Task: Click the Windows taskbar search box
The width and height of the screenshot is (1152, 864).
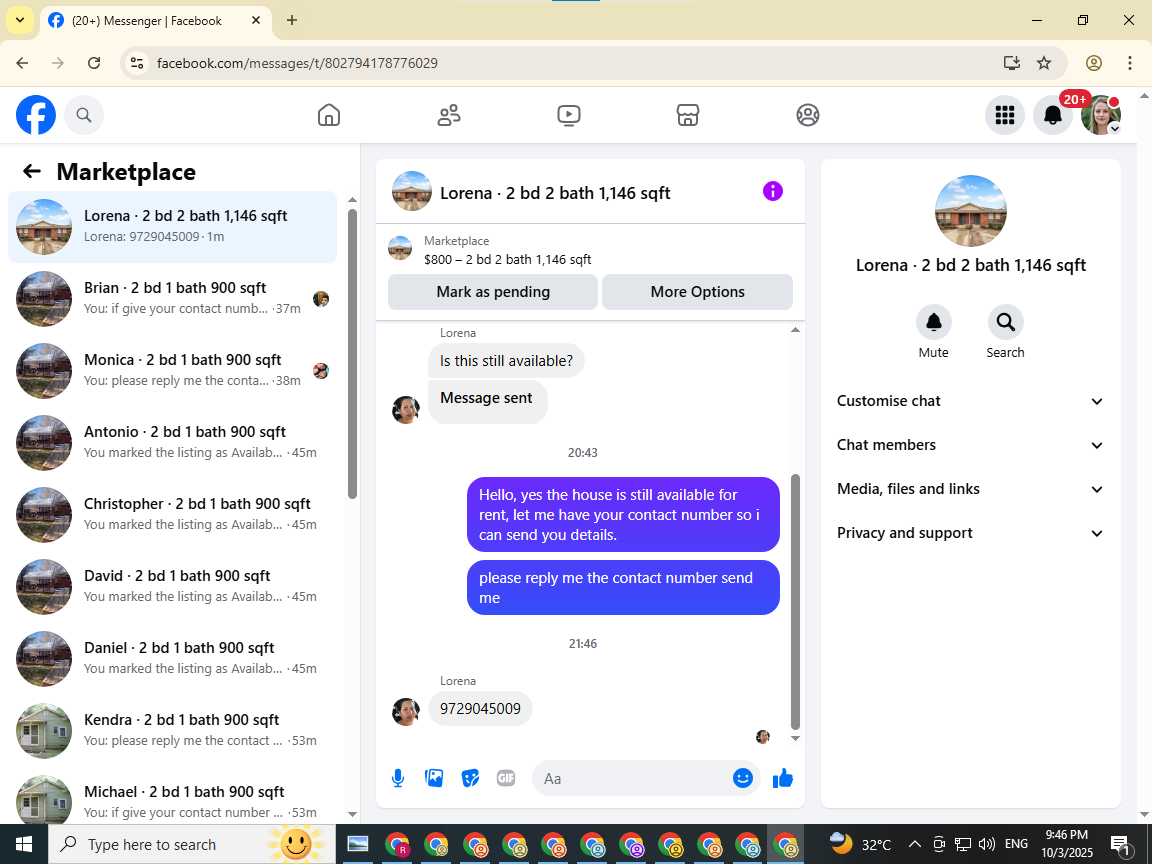Action: click(192, 844)
